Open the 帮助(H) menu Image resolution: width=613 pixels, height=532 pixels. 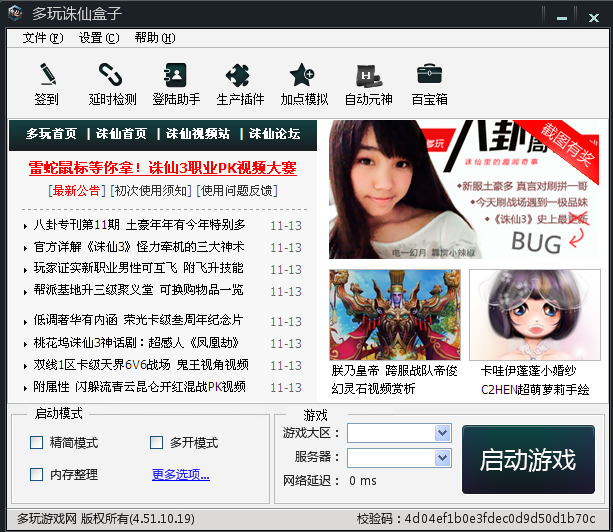[155, 38]
